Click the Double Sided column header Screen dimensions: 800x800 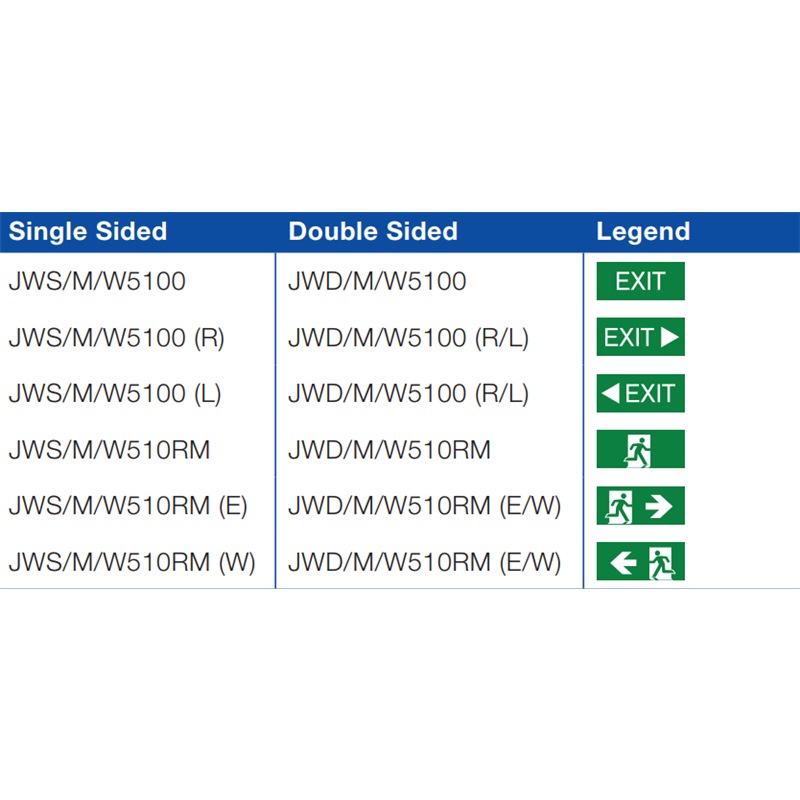coord(373,232)
